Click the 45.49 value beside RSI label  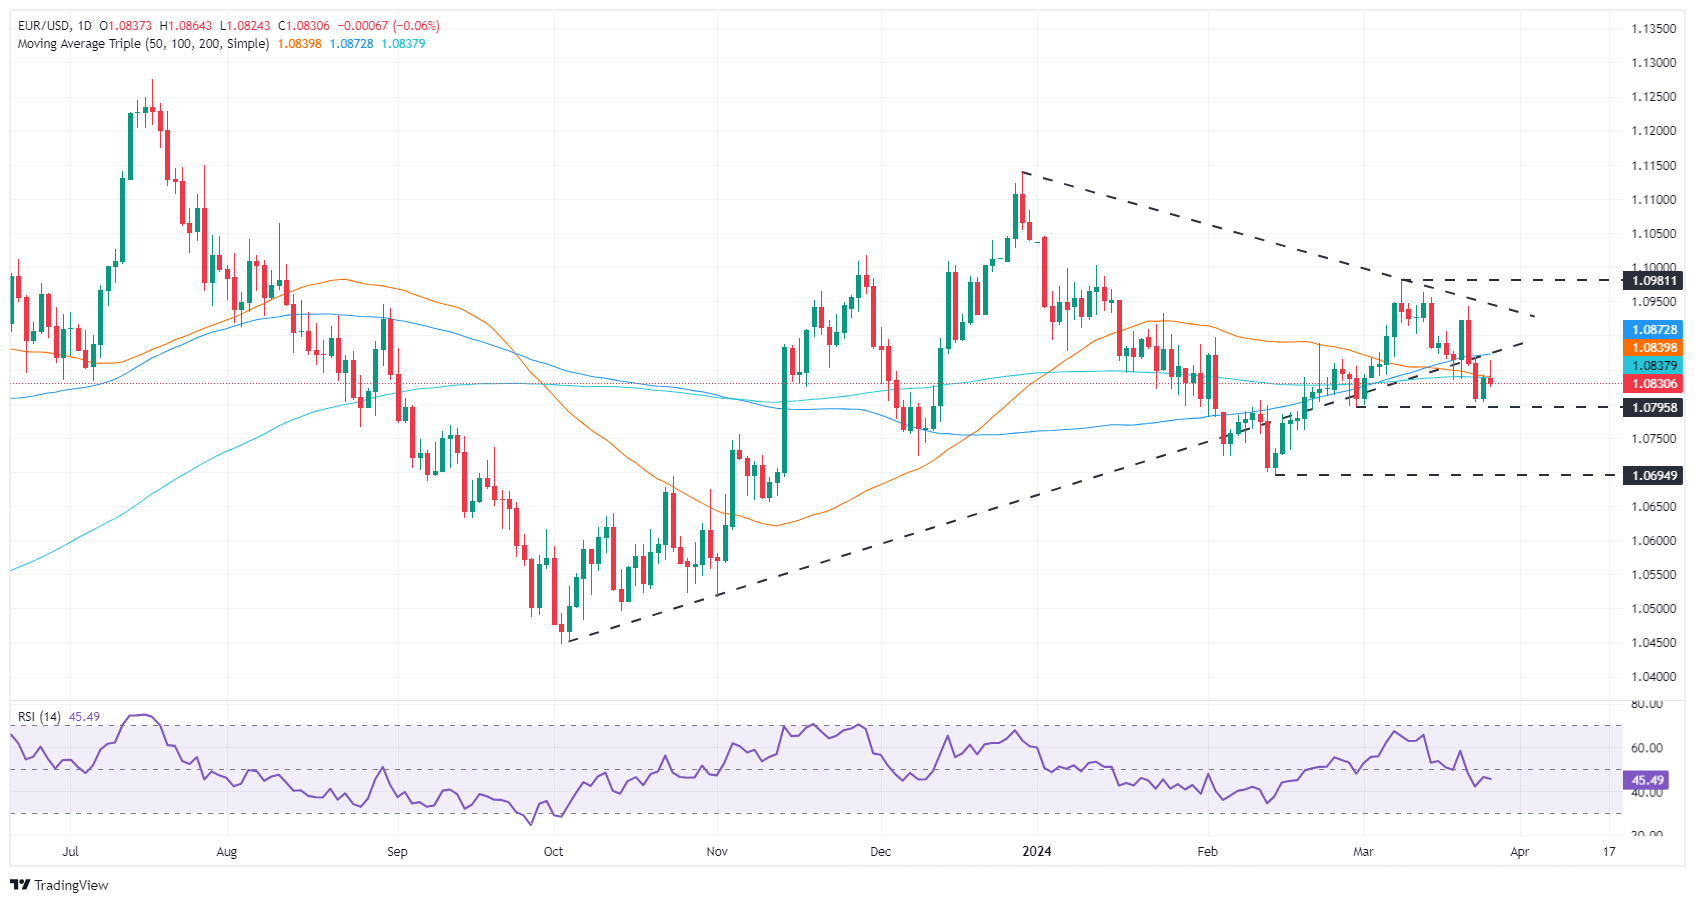84,717
